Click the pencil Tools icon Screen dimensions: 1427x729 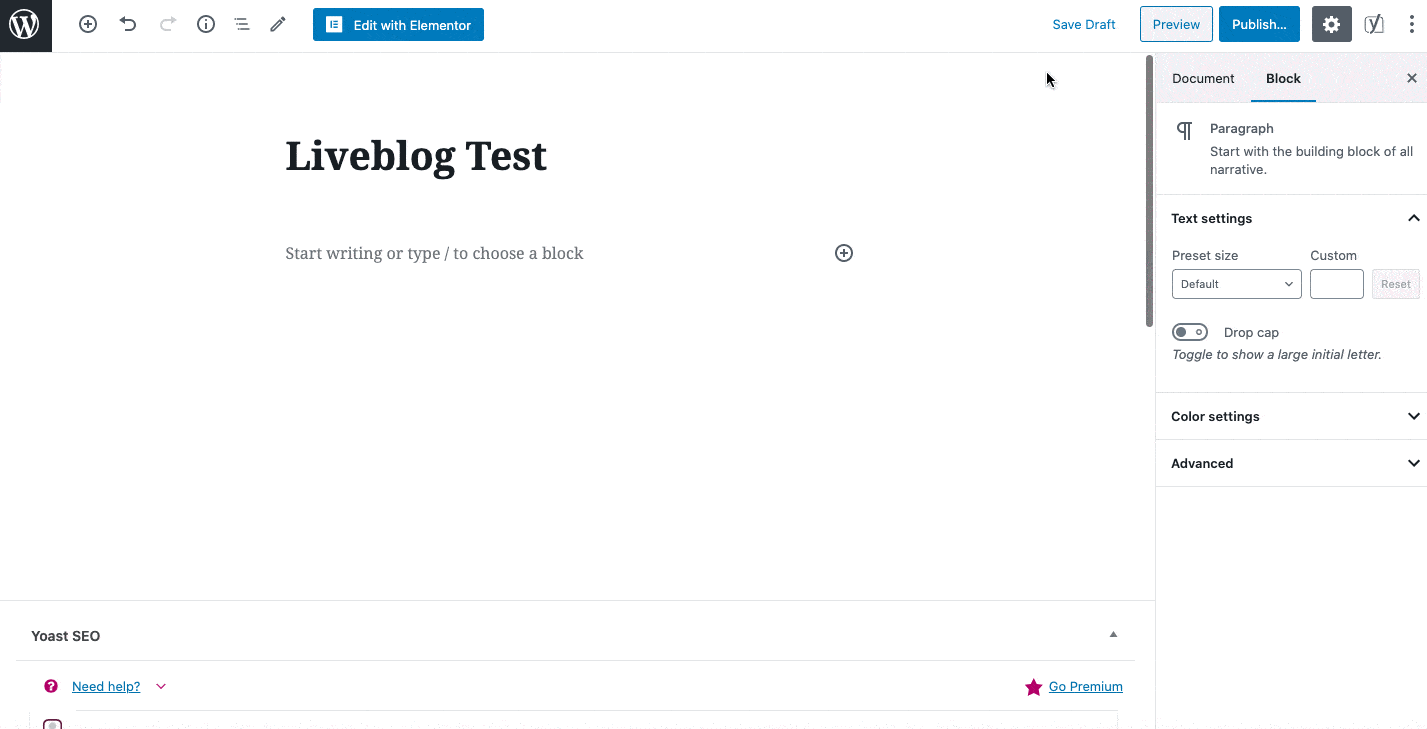tap(278, 24)
